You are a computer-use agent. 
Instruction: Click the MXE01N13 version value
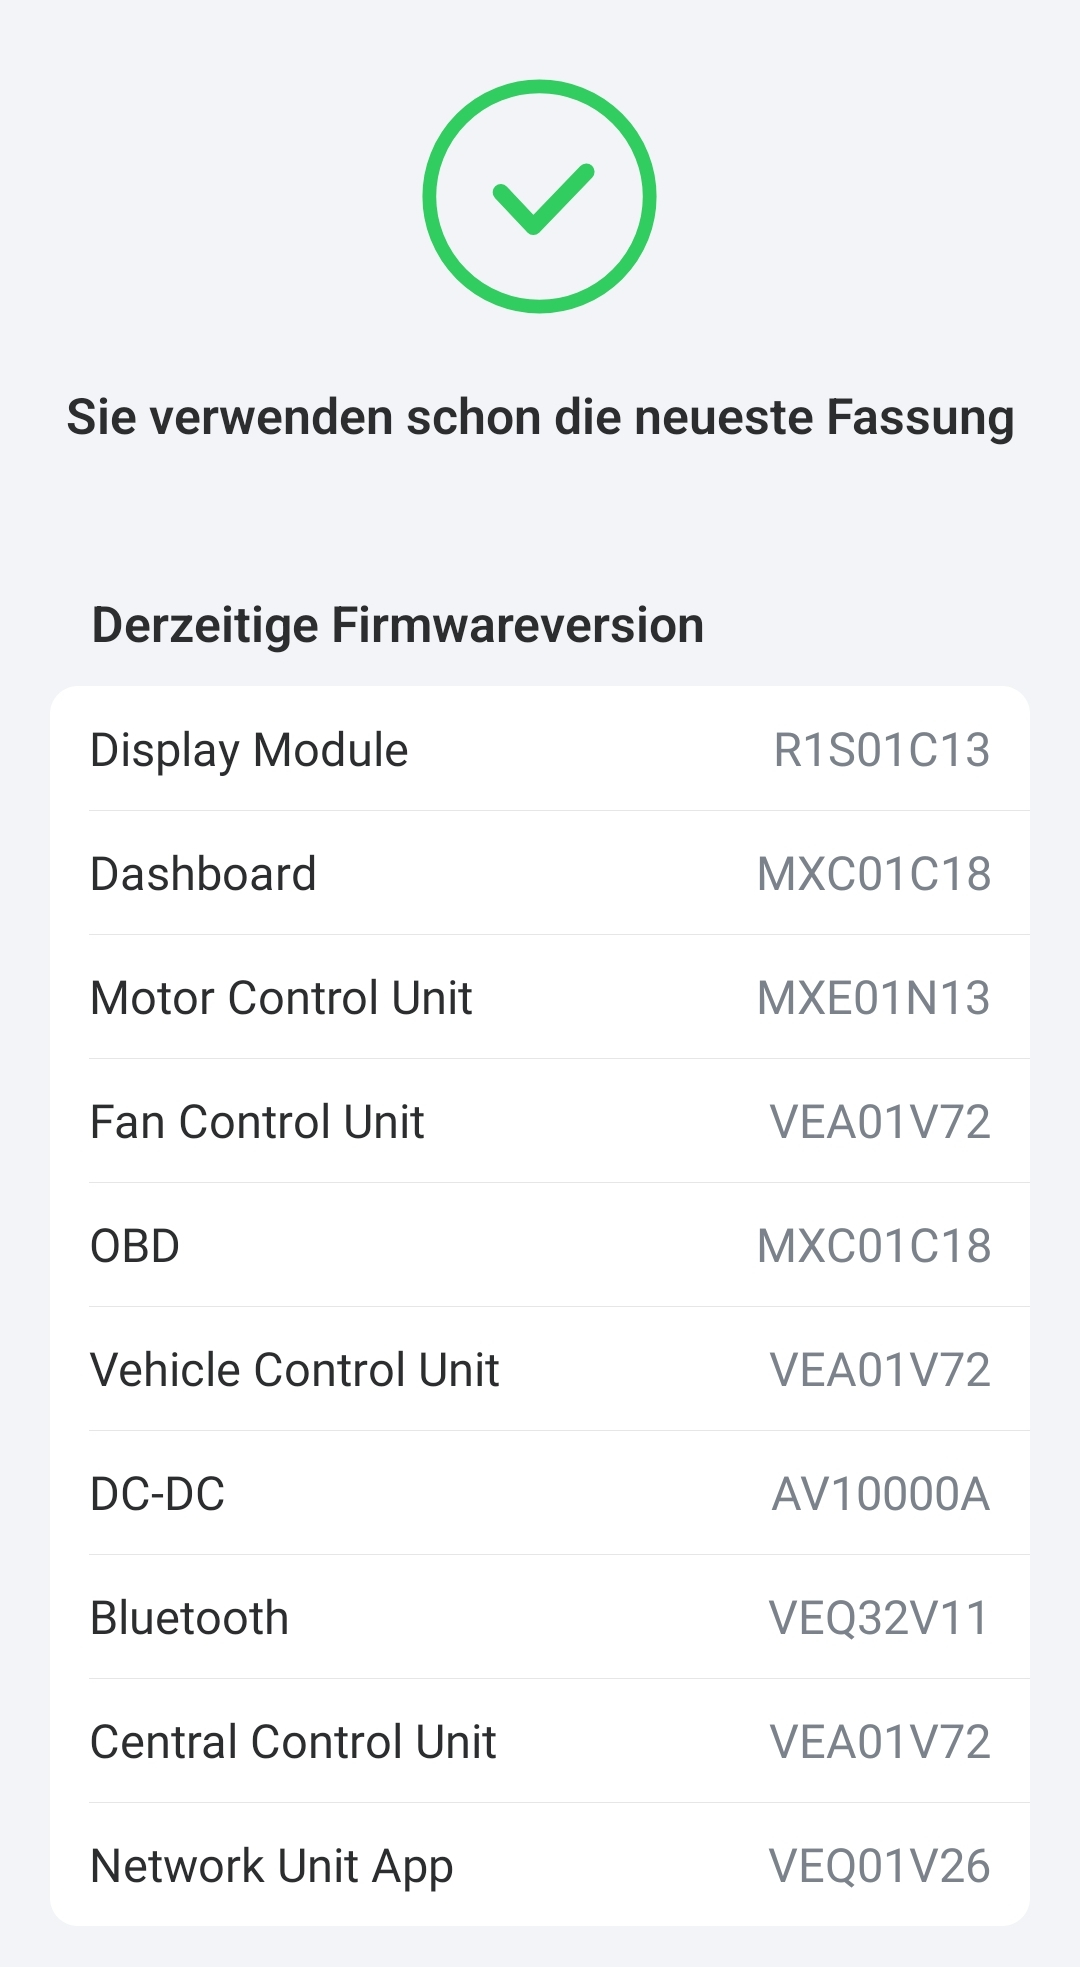[873, 998]
